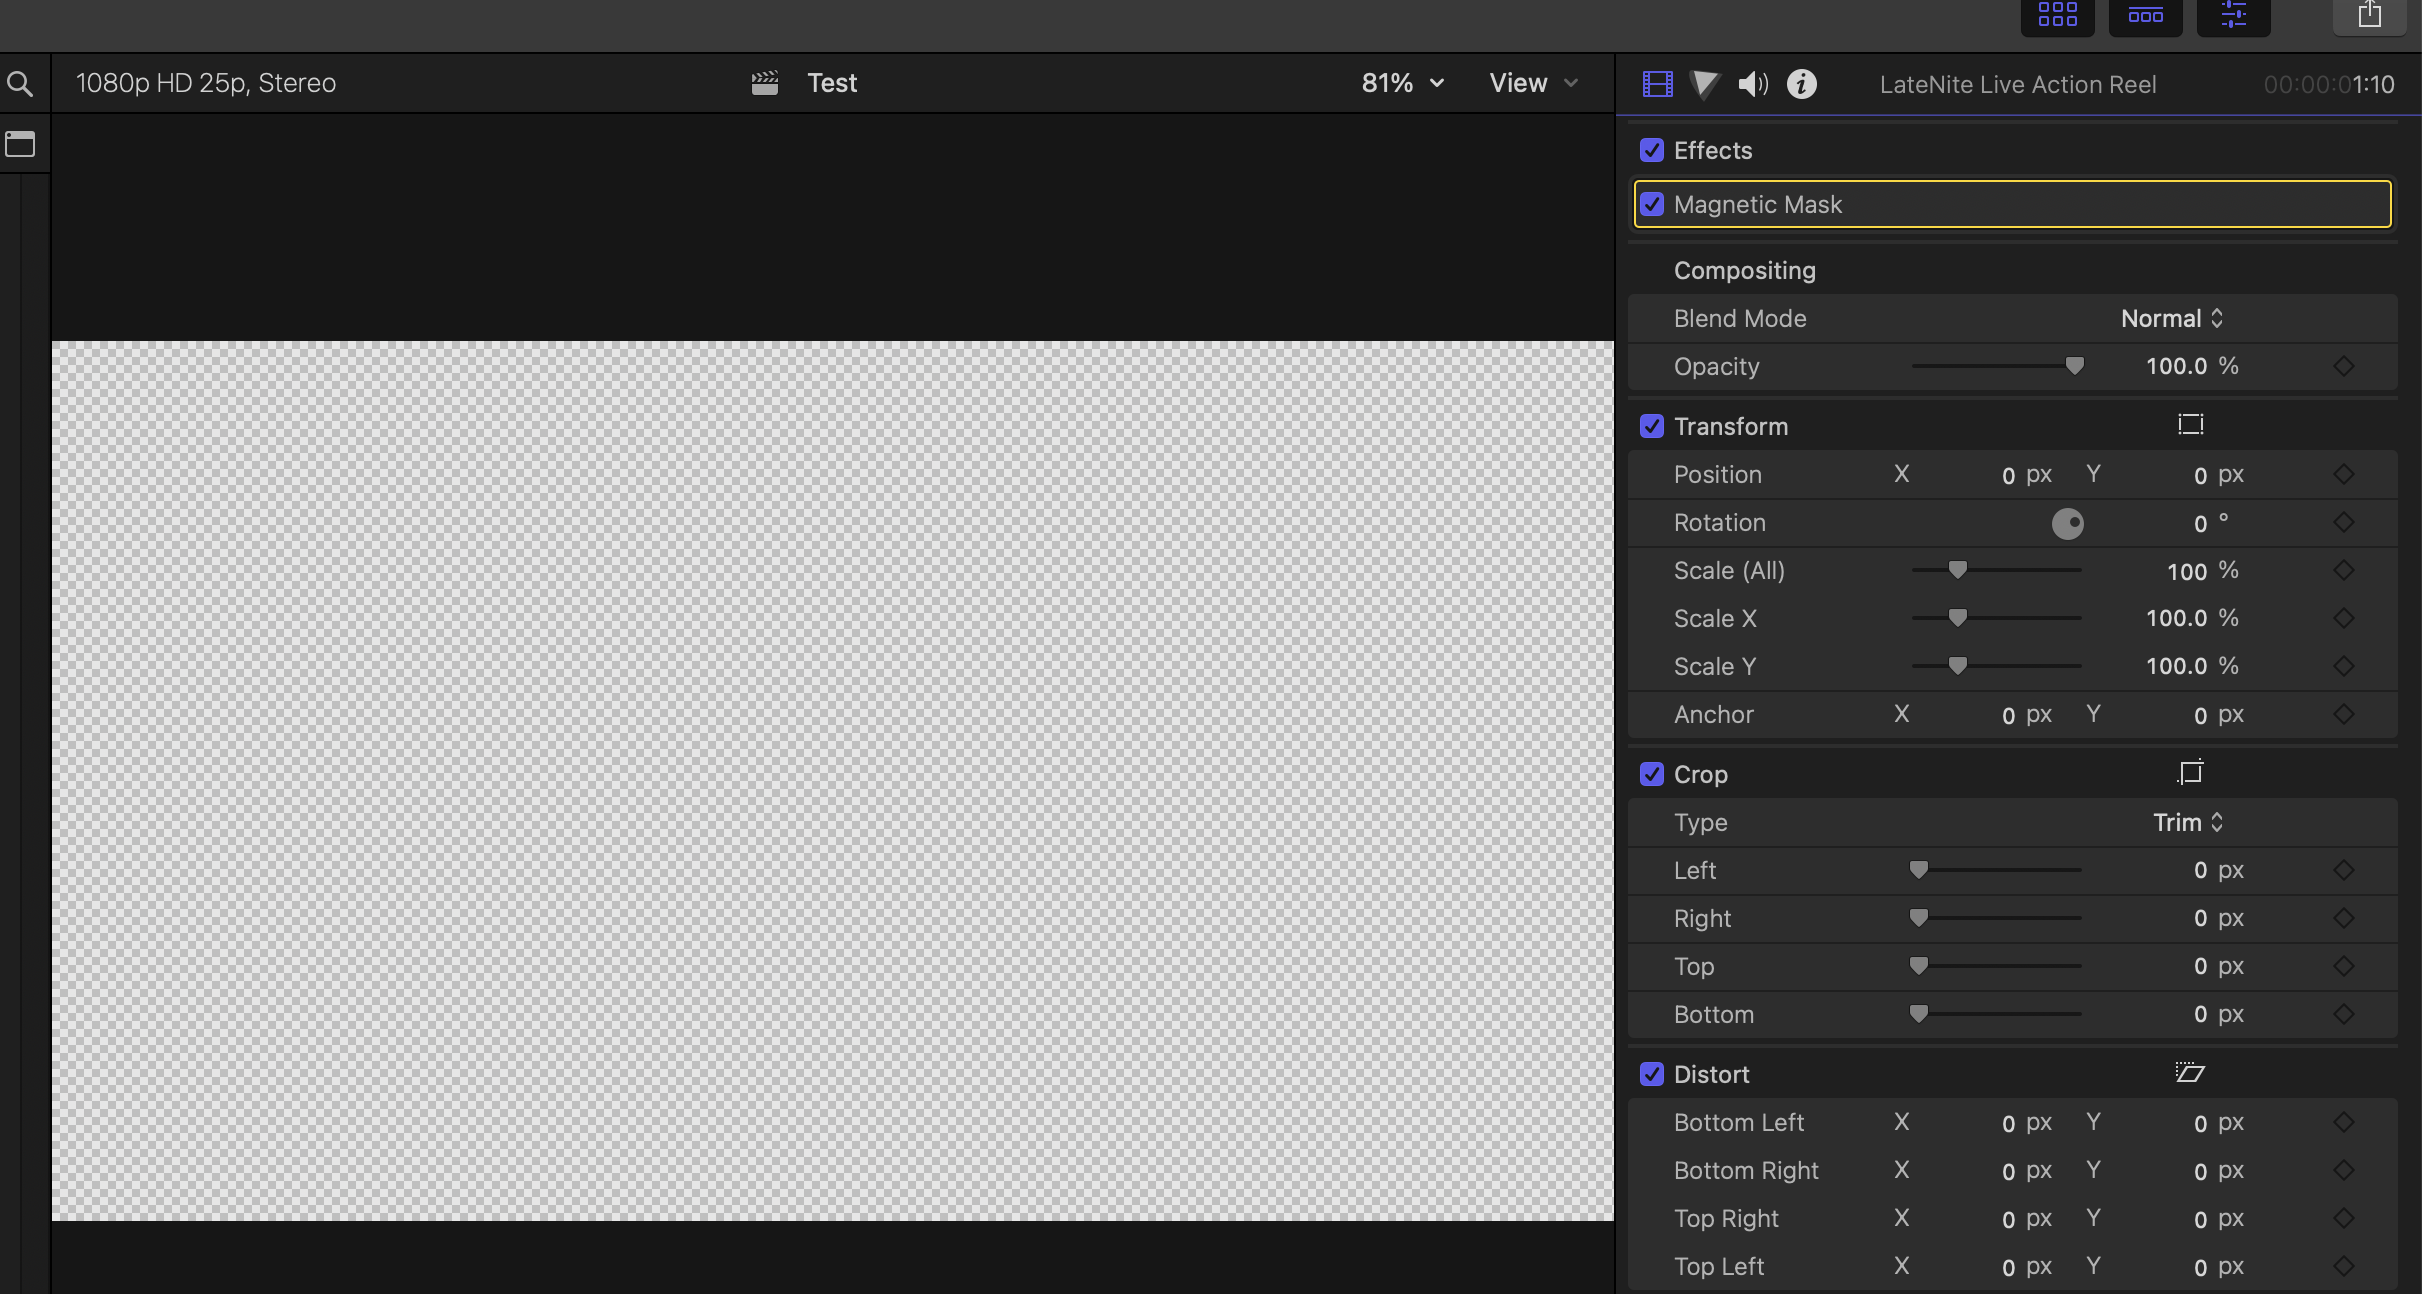Disable the Magnetic Mask effect checkbox
Viewport: 2422px width, 1294px height.
1652,204
